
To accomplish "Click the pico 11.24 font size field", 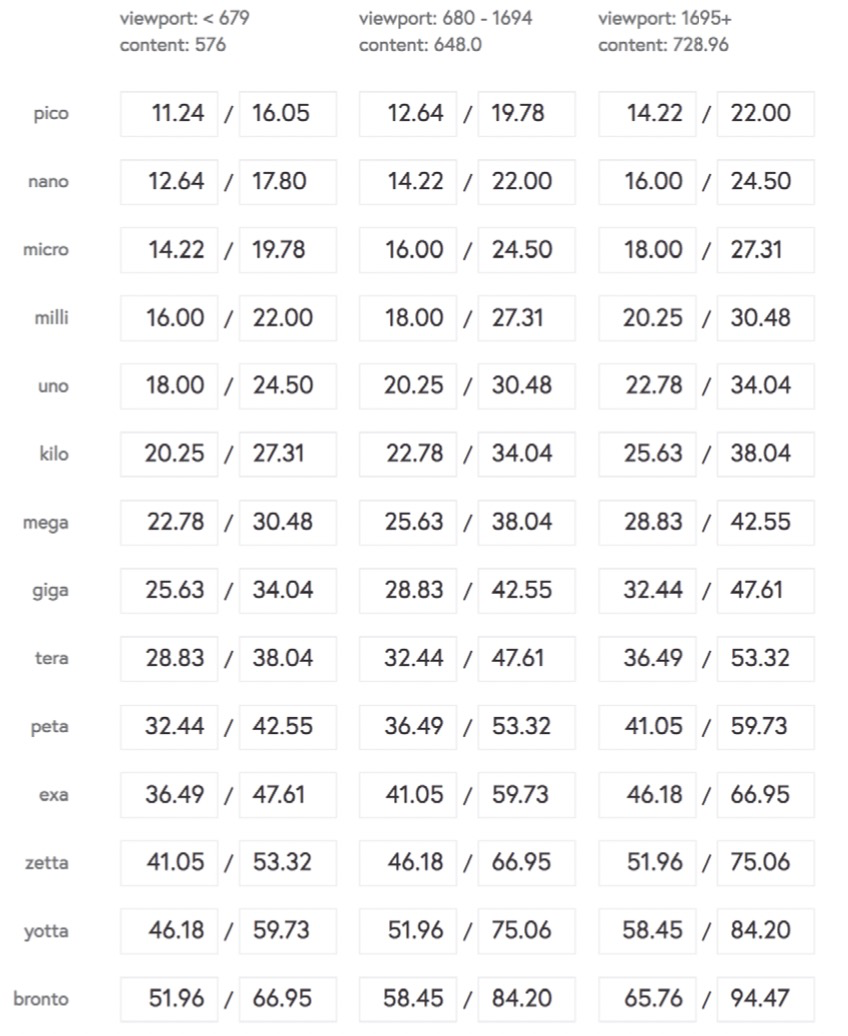I will [169, 114].
